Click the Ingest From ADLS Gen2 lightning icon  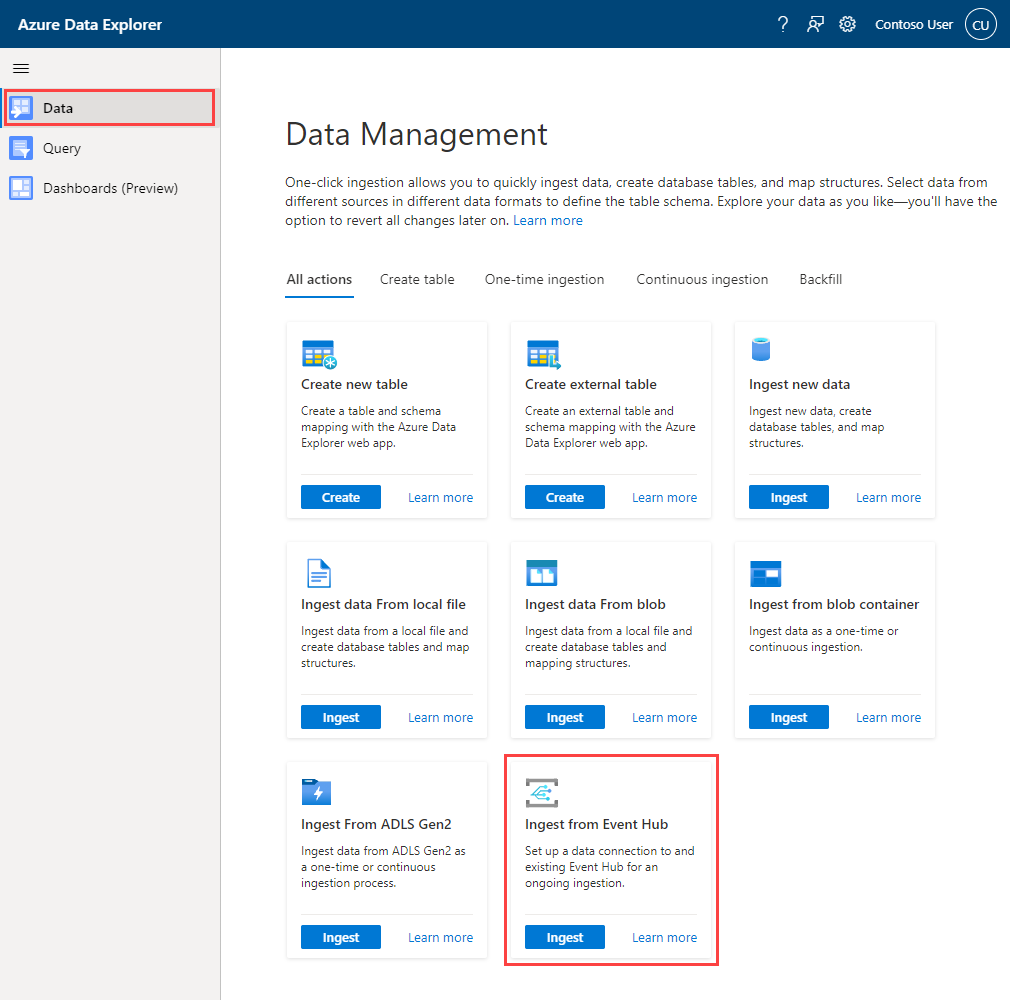click(x=318, y=792)
